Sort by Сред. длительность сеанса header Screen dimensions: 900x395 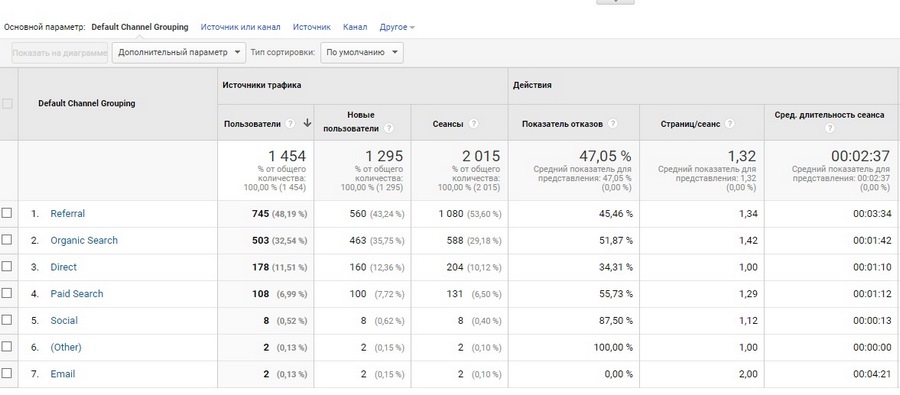[829, 115]
